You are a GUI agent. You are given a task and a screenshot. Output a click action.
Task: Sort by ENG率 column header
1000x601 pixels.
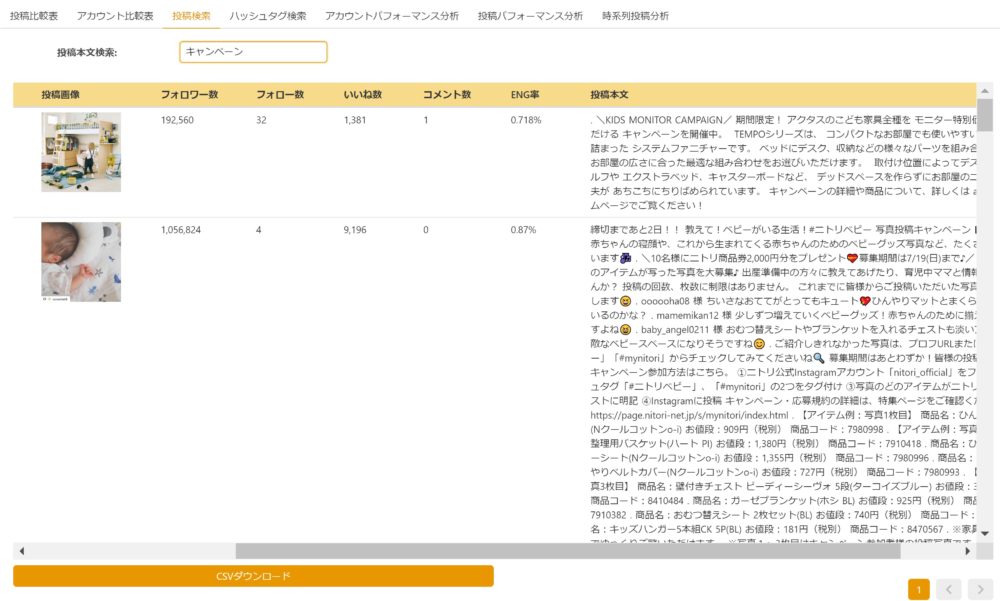[525, 94]
